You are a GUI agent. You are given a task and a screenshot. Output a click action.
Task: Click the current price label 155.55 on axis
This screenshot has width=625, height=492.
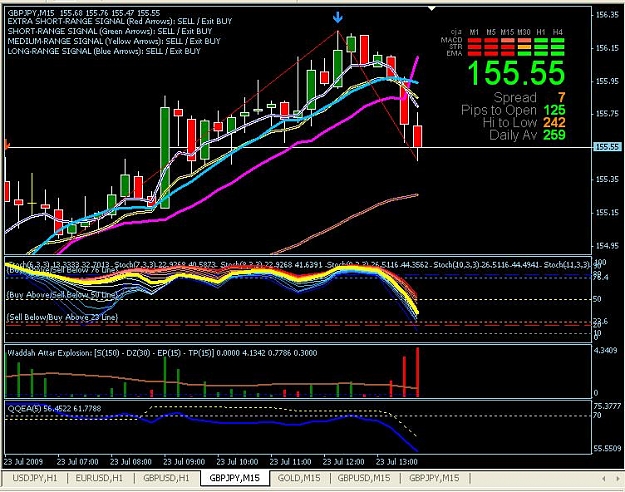pos(607,147)
